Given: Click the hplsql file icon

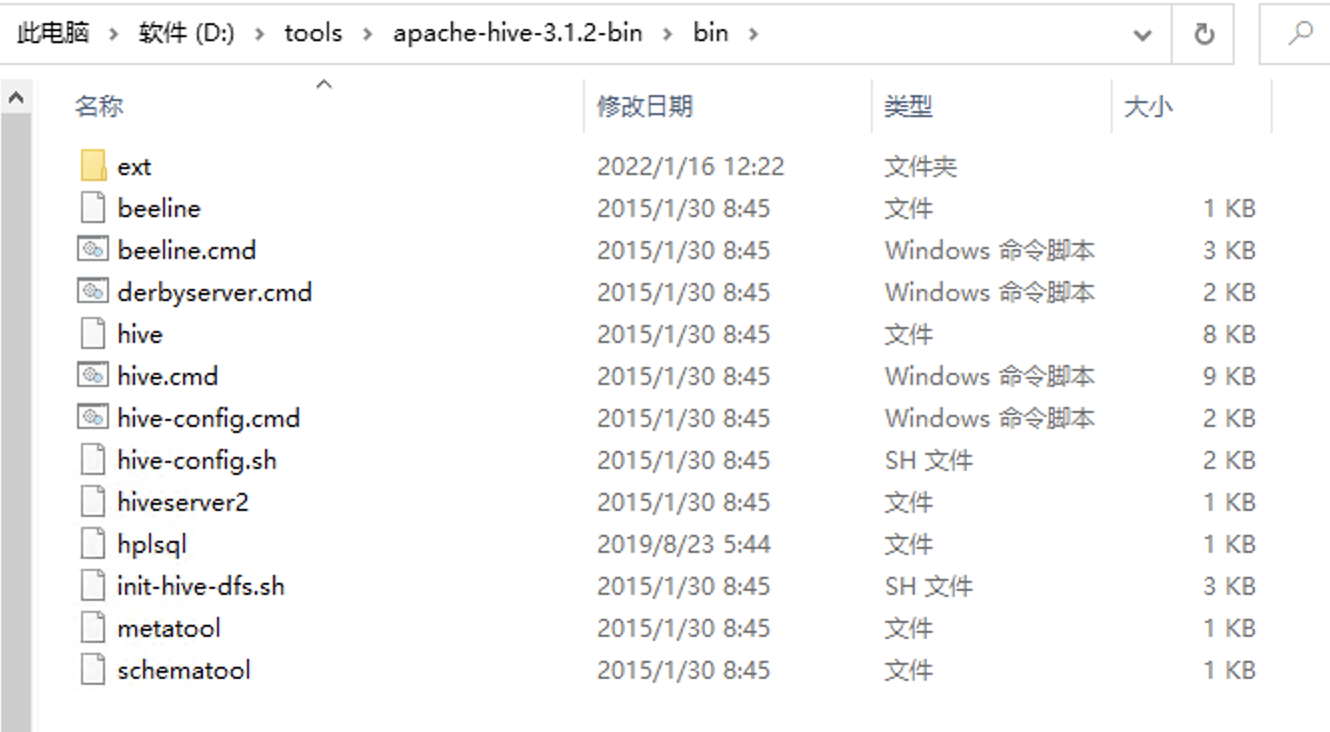Looking at the screenshot, I should pyautogui.click(x=92, y=544).
